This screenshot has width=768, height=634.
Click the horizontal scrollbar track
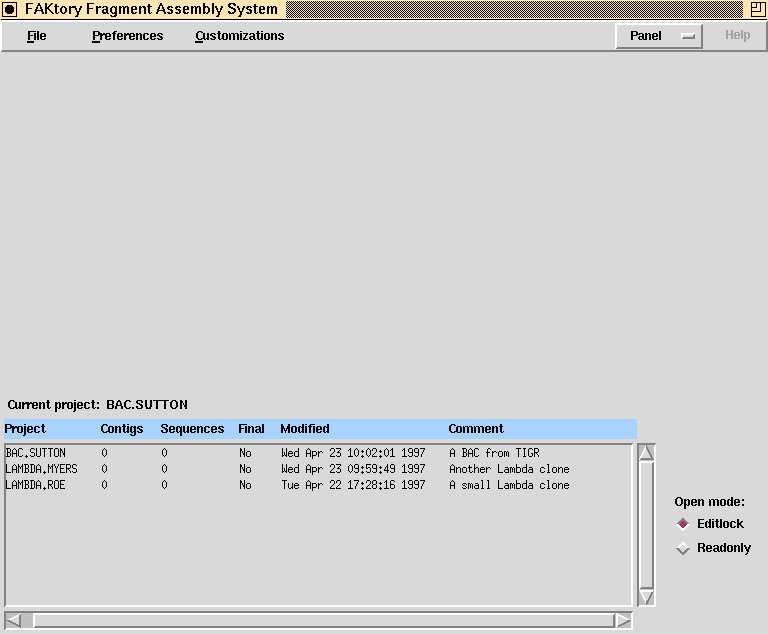320,620
